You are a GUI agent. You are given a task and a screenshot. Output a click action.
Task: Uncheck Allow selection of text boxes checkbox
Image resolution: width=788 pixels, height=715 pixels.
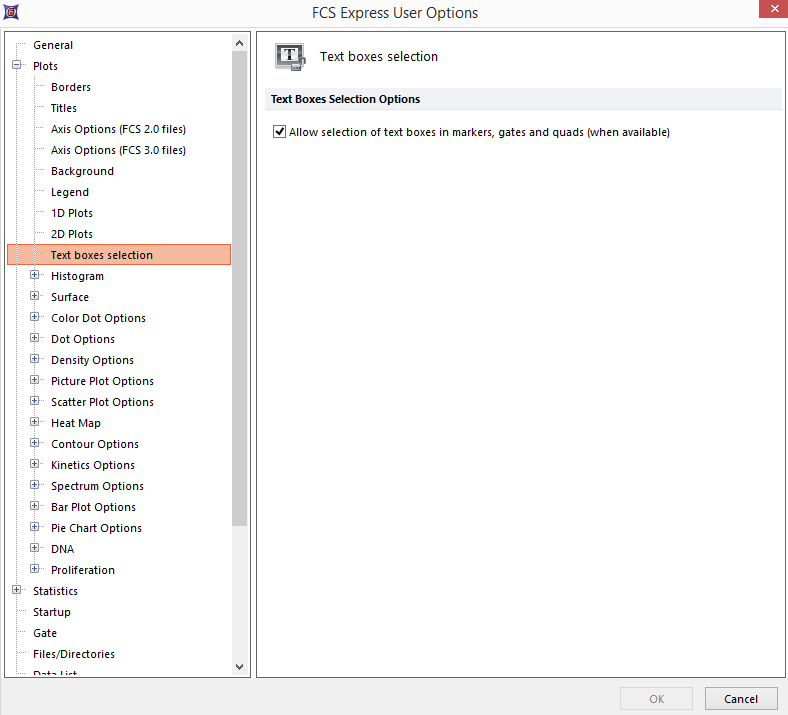tap(279, 132)
